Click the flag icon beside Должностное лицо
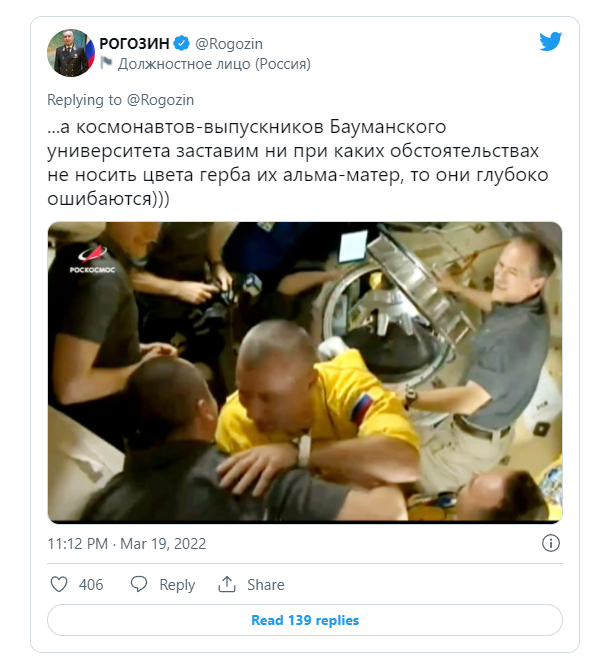615x665 pixels. 106,64
